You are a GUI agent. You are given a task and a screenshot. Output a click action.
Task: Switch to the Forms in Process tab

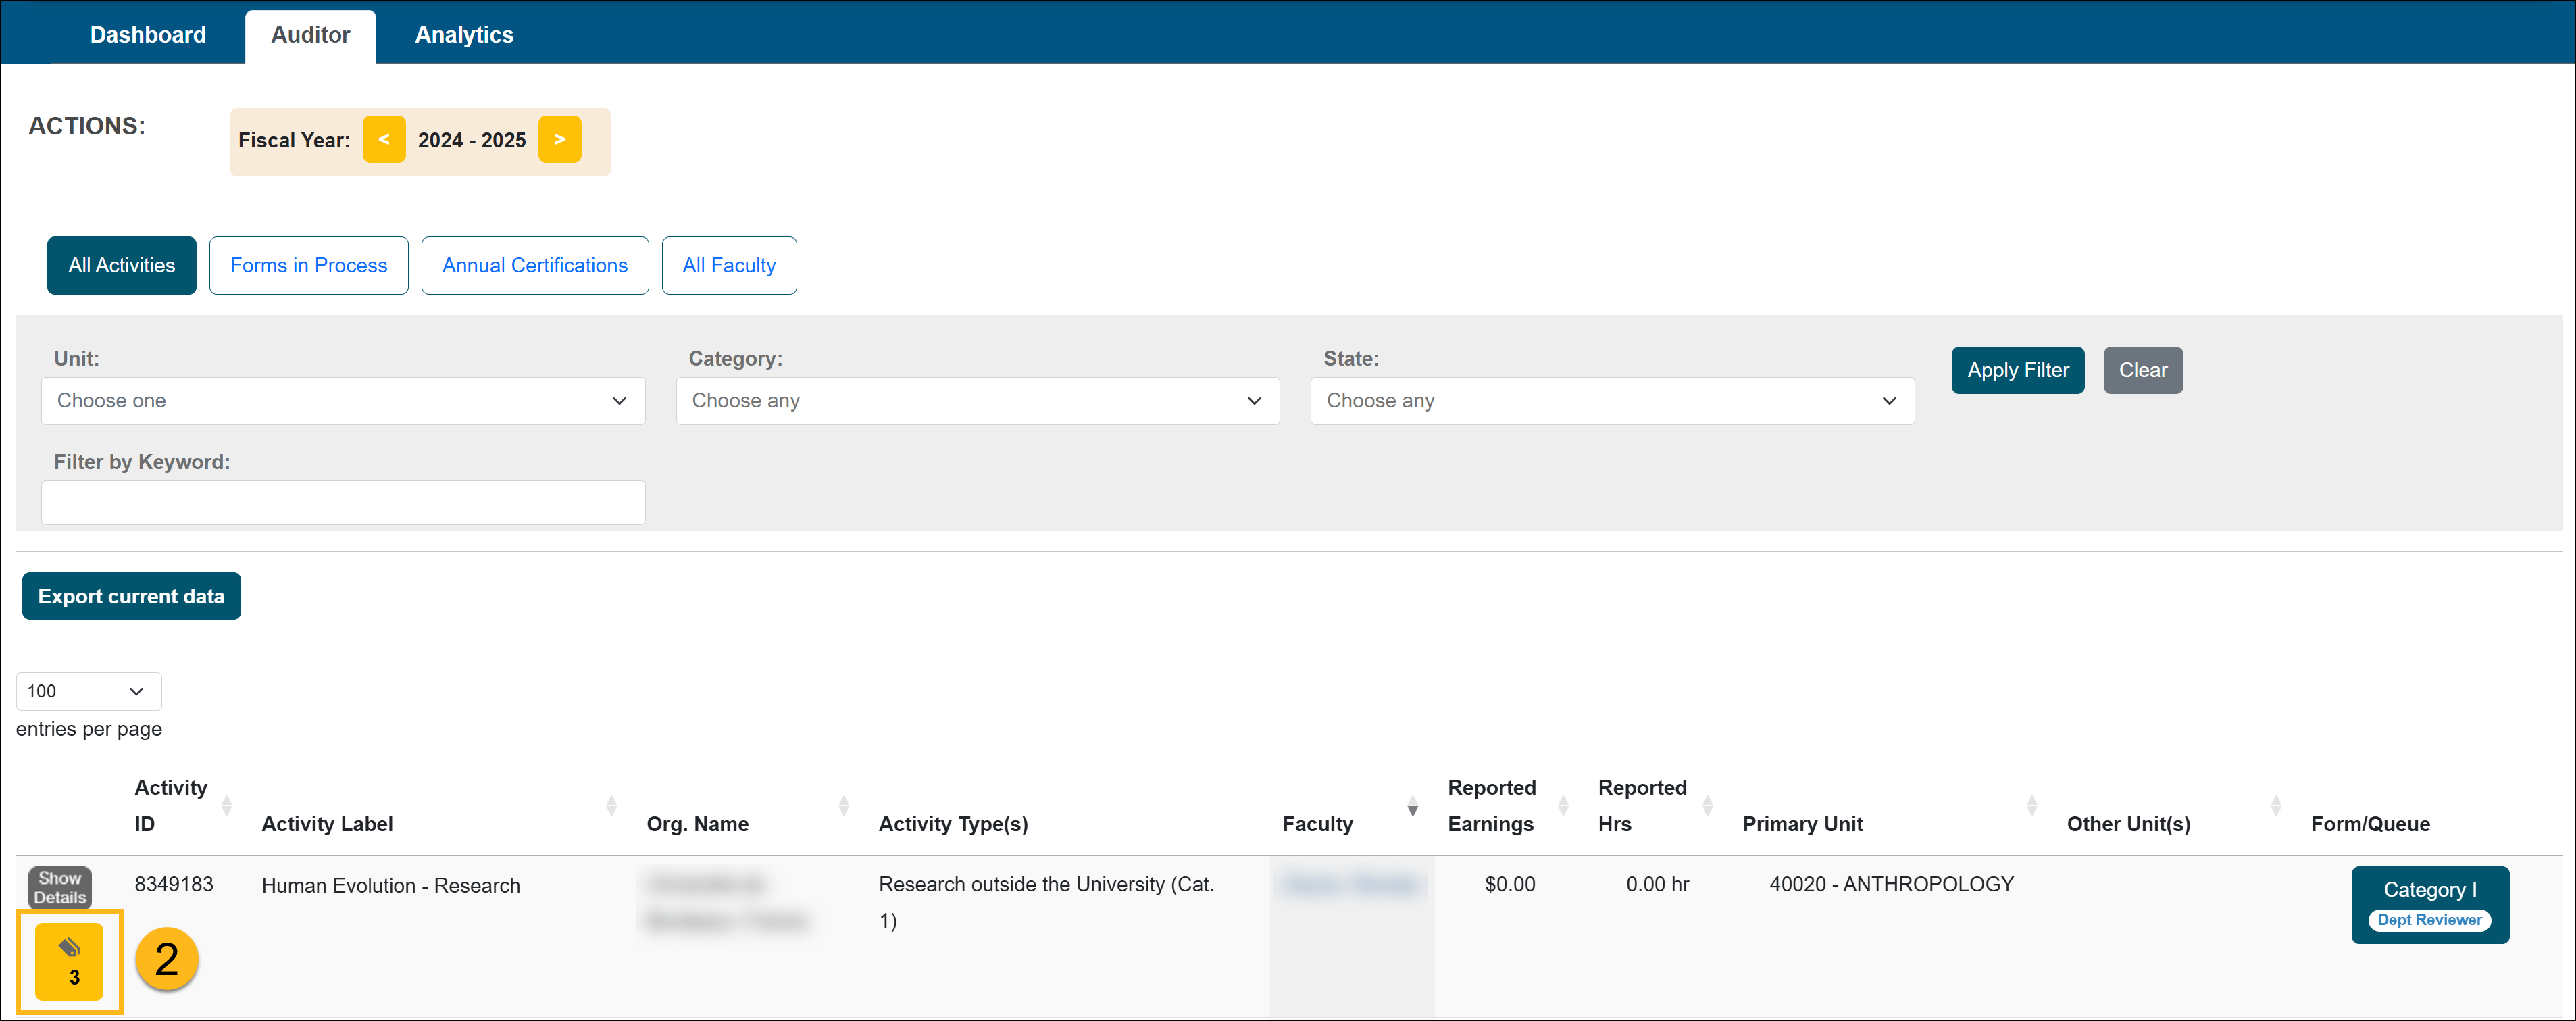tap(309, 265)
